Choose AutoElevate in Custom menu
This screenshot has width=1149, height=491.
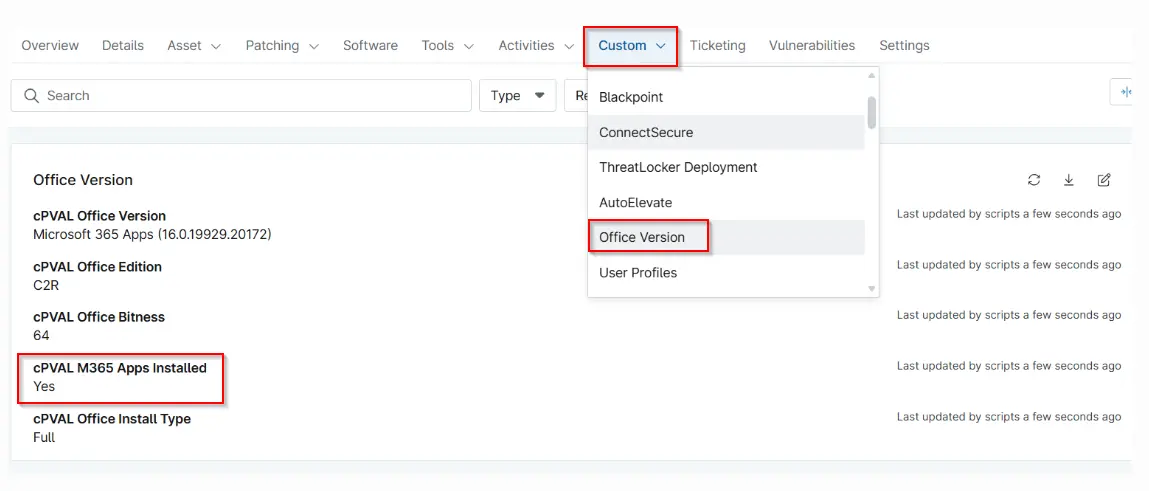726,202
